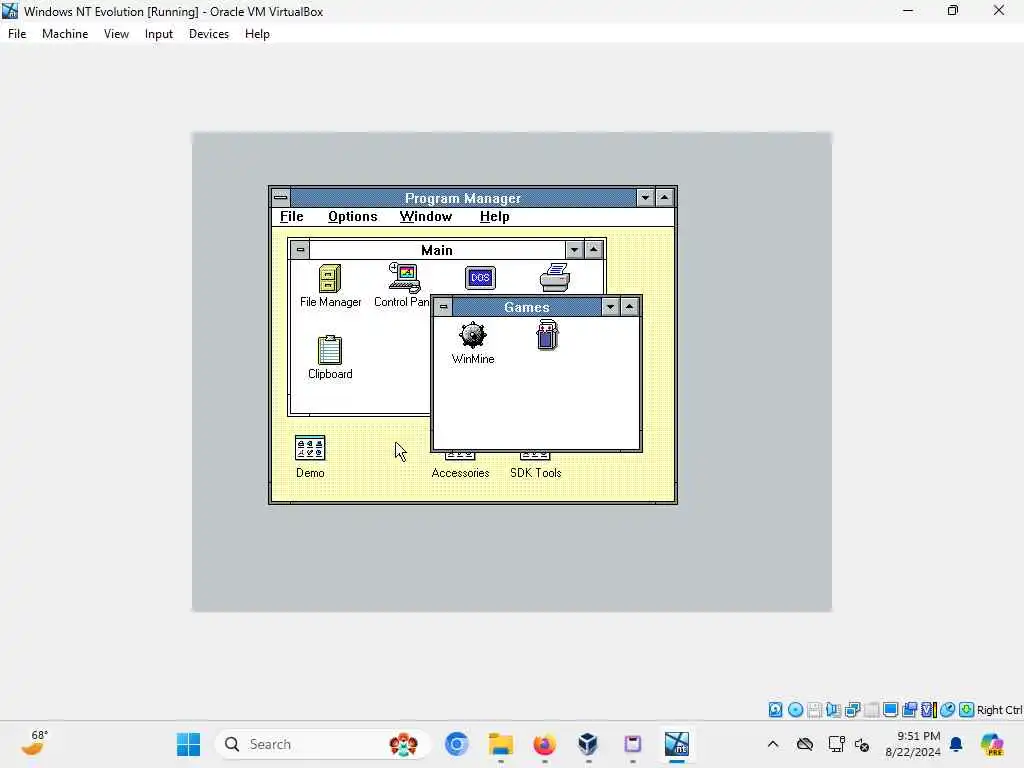Open VirtualBox Help menu
The image size is (1024, 768).
tap(257, 34)
